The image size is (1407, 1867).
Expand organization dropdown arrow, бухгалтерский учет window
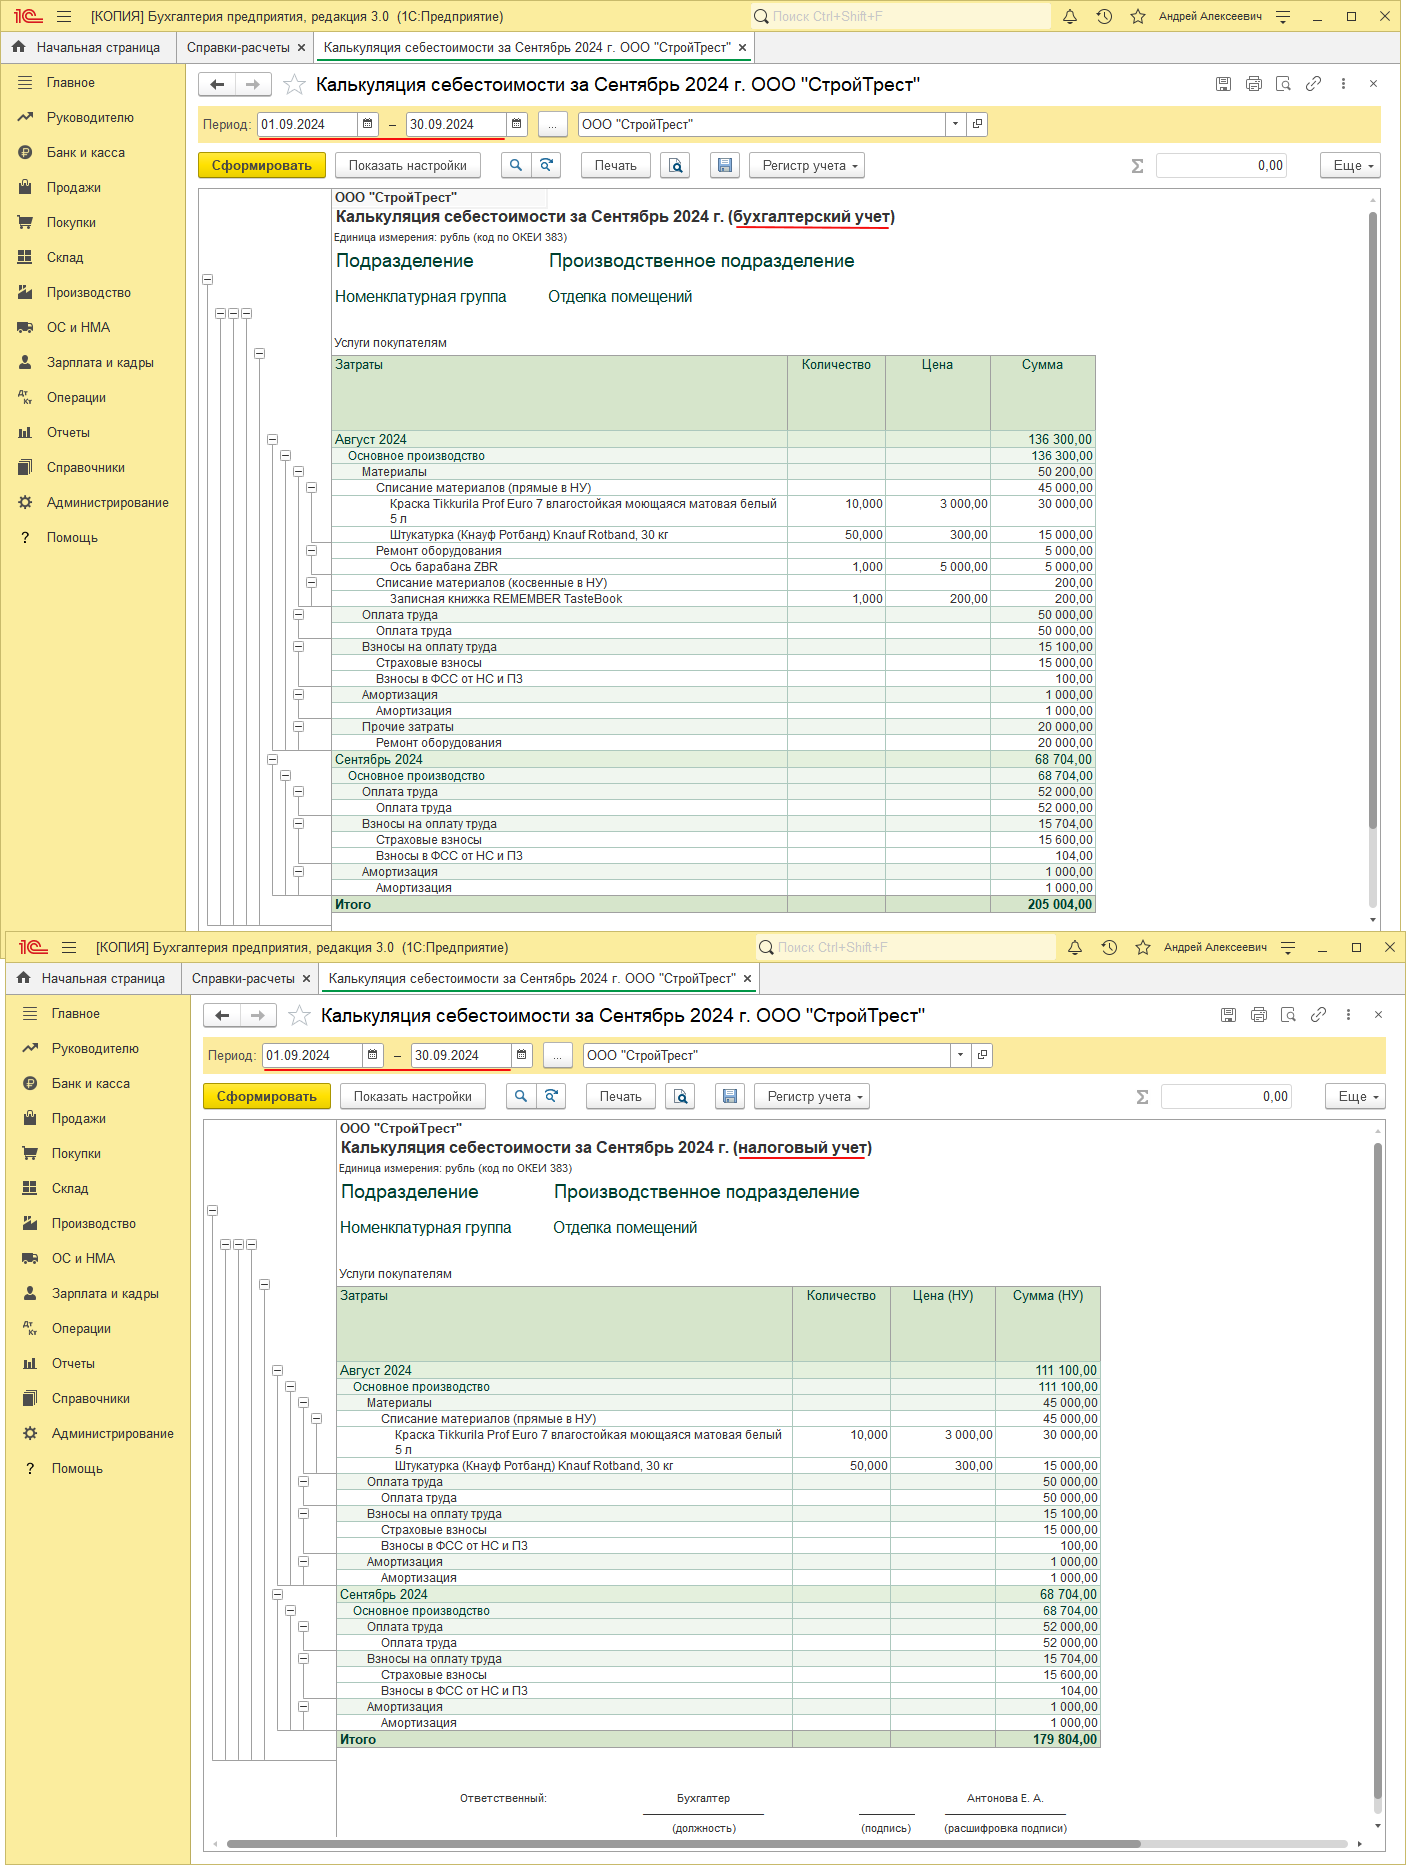coord(956,124)
